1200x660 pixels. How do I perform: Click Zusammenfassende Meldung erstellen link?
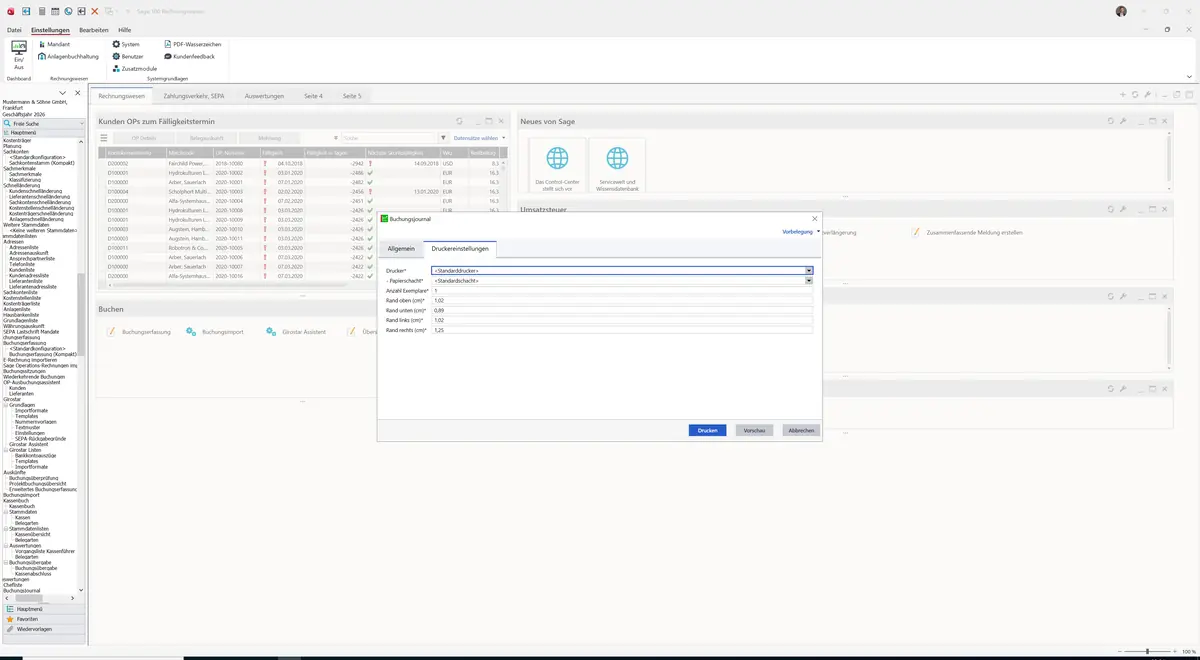click(x=966, y=232)
